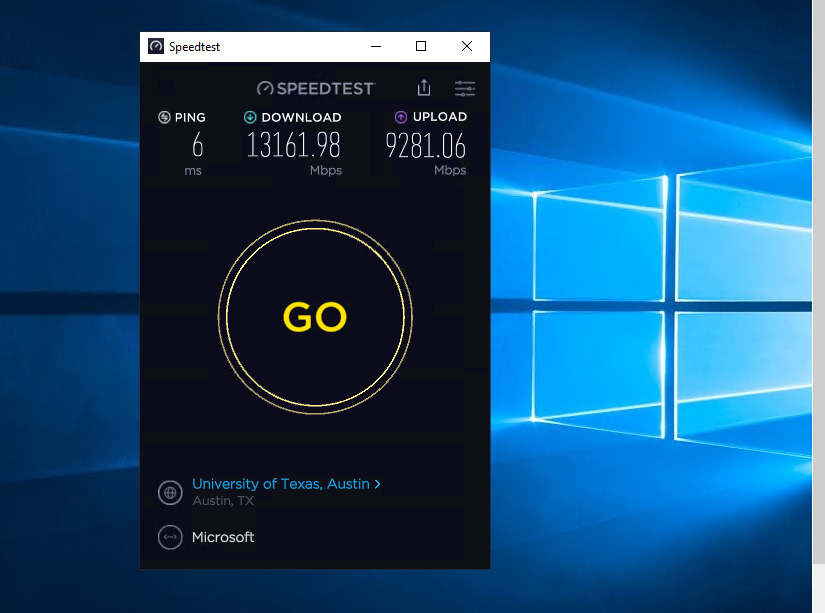Expand server selection with the chevron arrow

[x=377, y=484]
